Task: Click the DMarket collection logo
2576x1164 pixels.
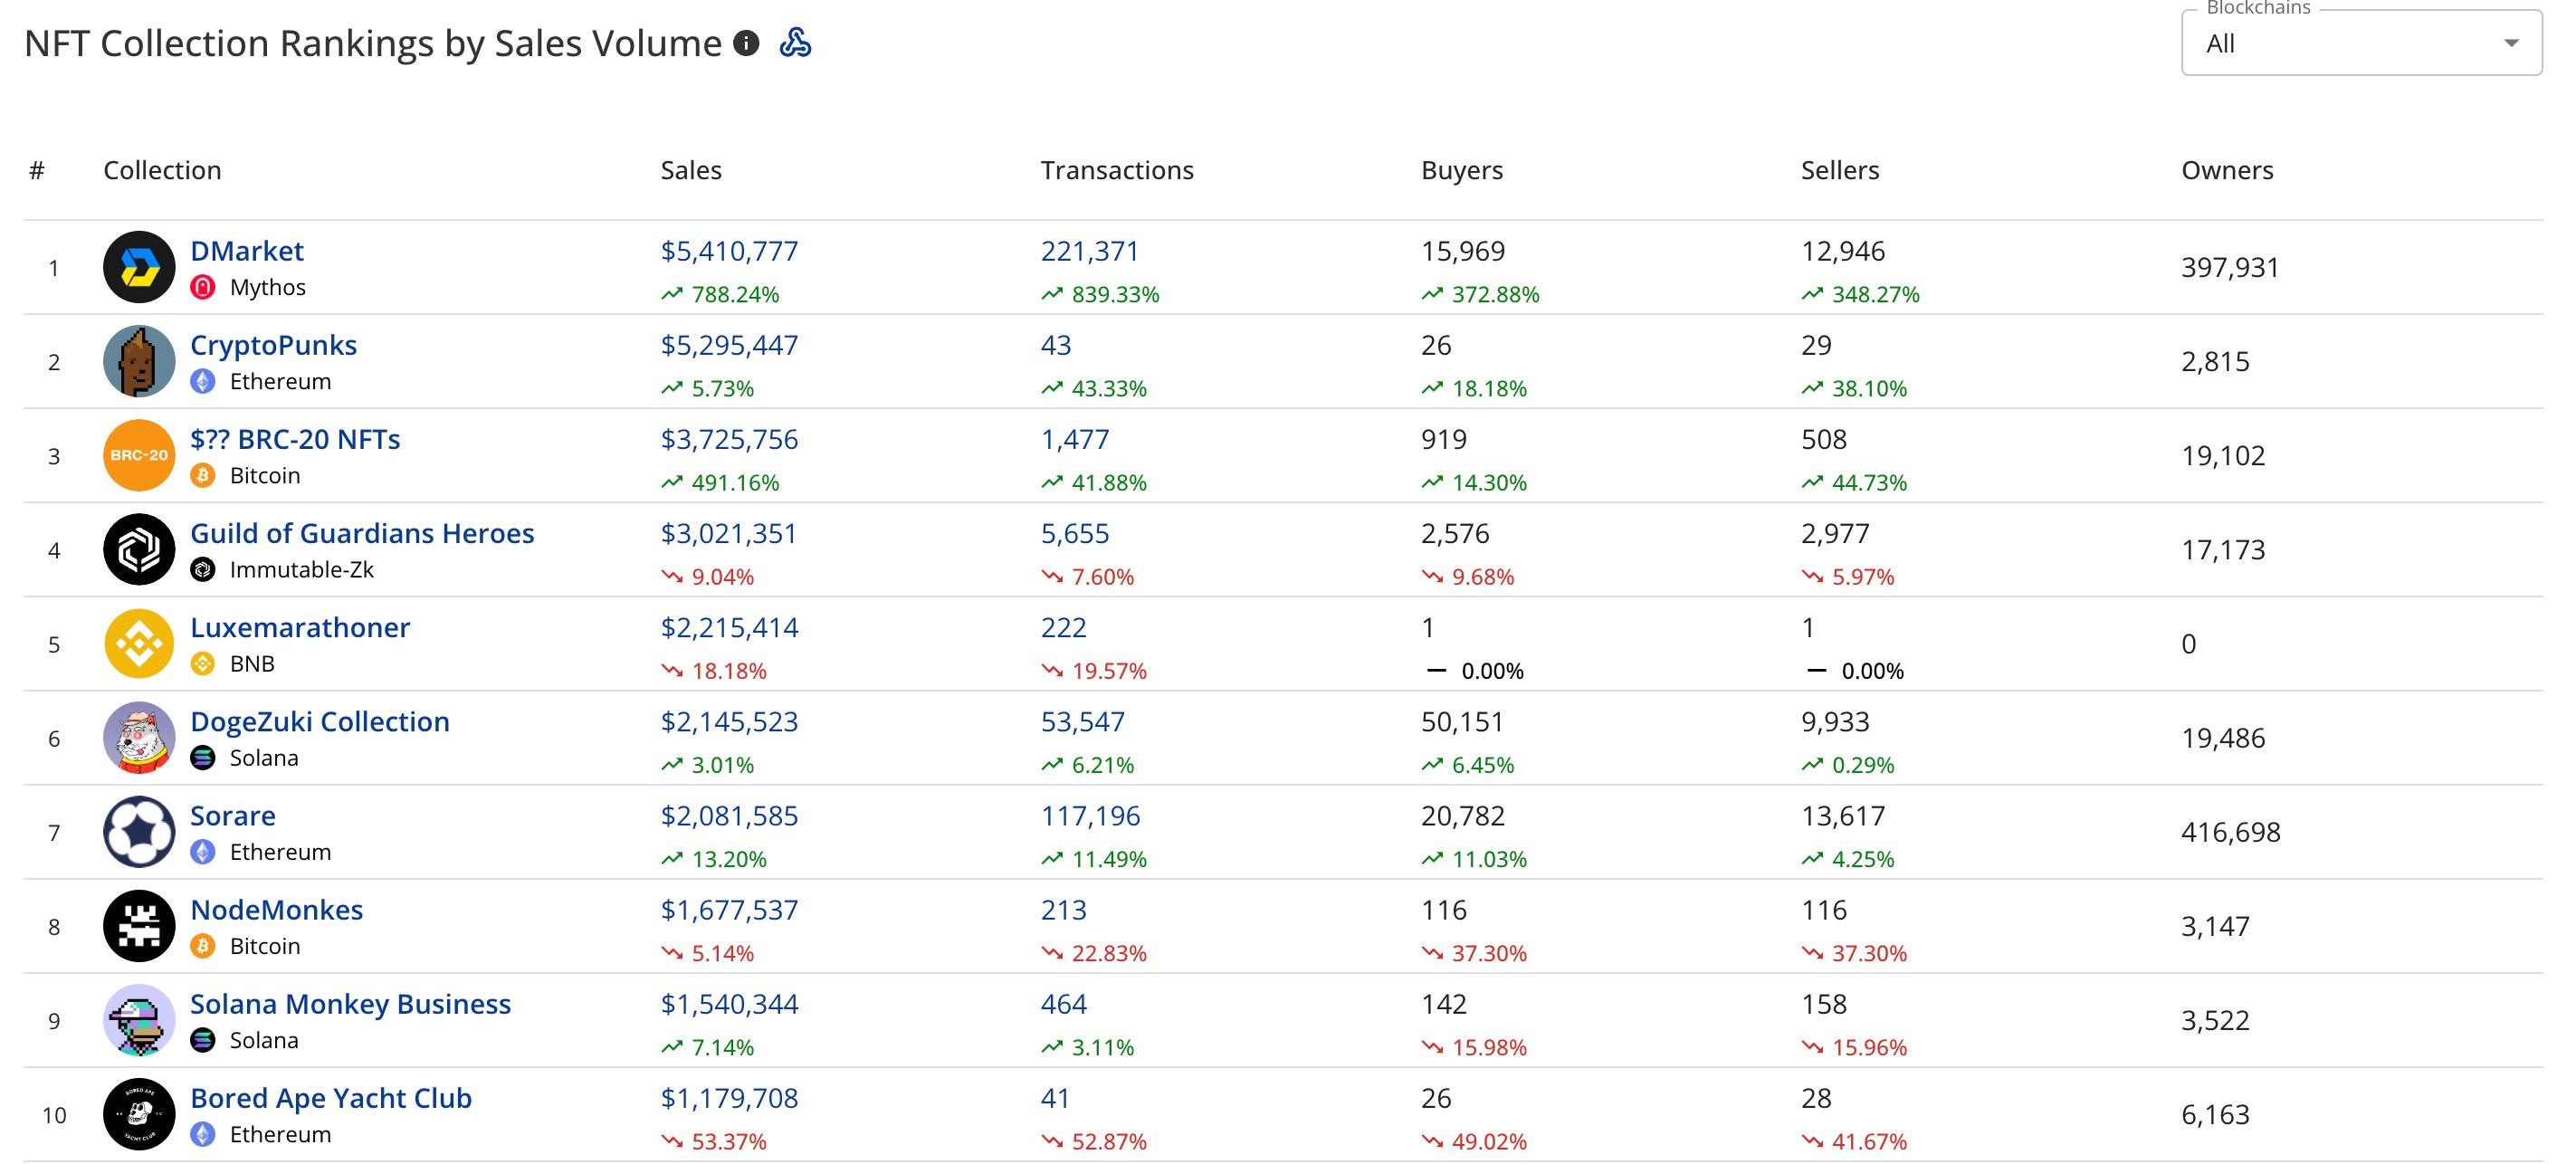Action: tap(139, 267)
